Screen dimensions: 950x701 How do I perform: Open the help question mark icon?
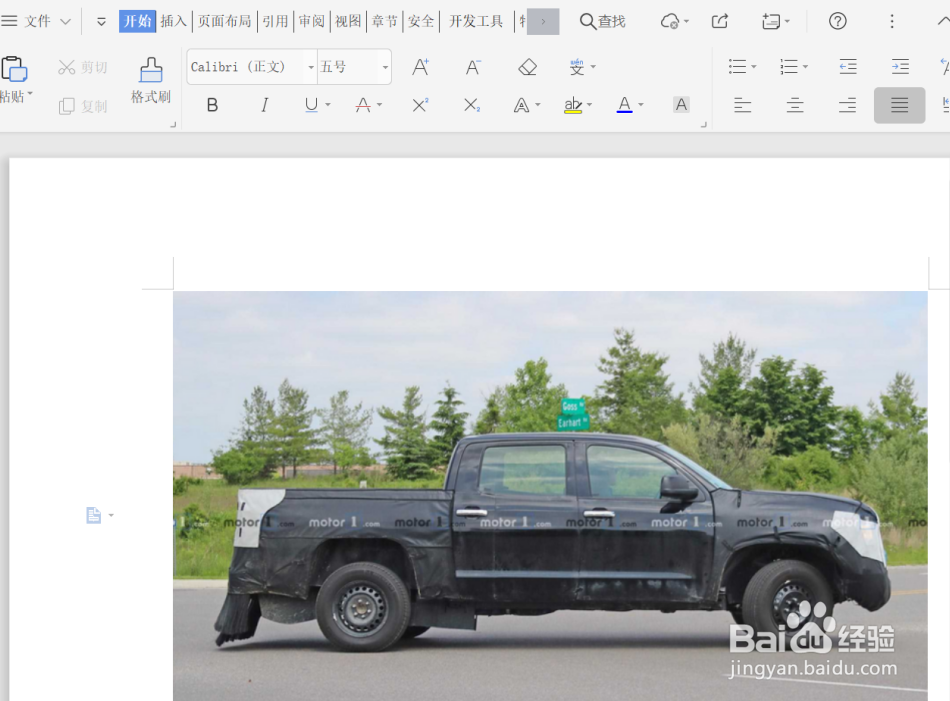837,21
